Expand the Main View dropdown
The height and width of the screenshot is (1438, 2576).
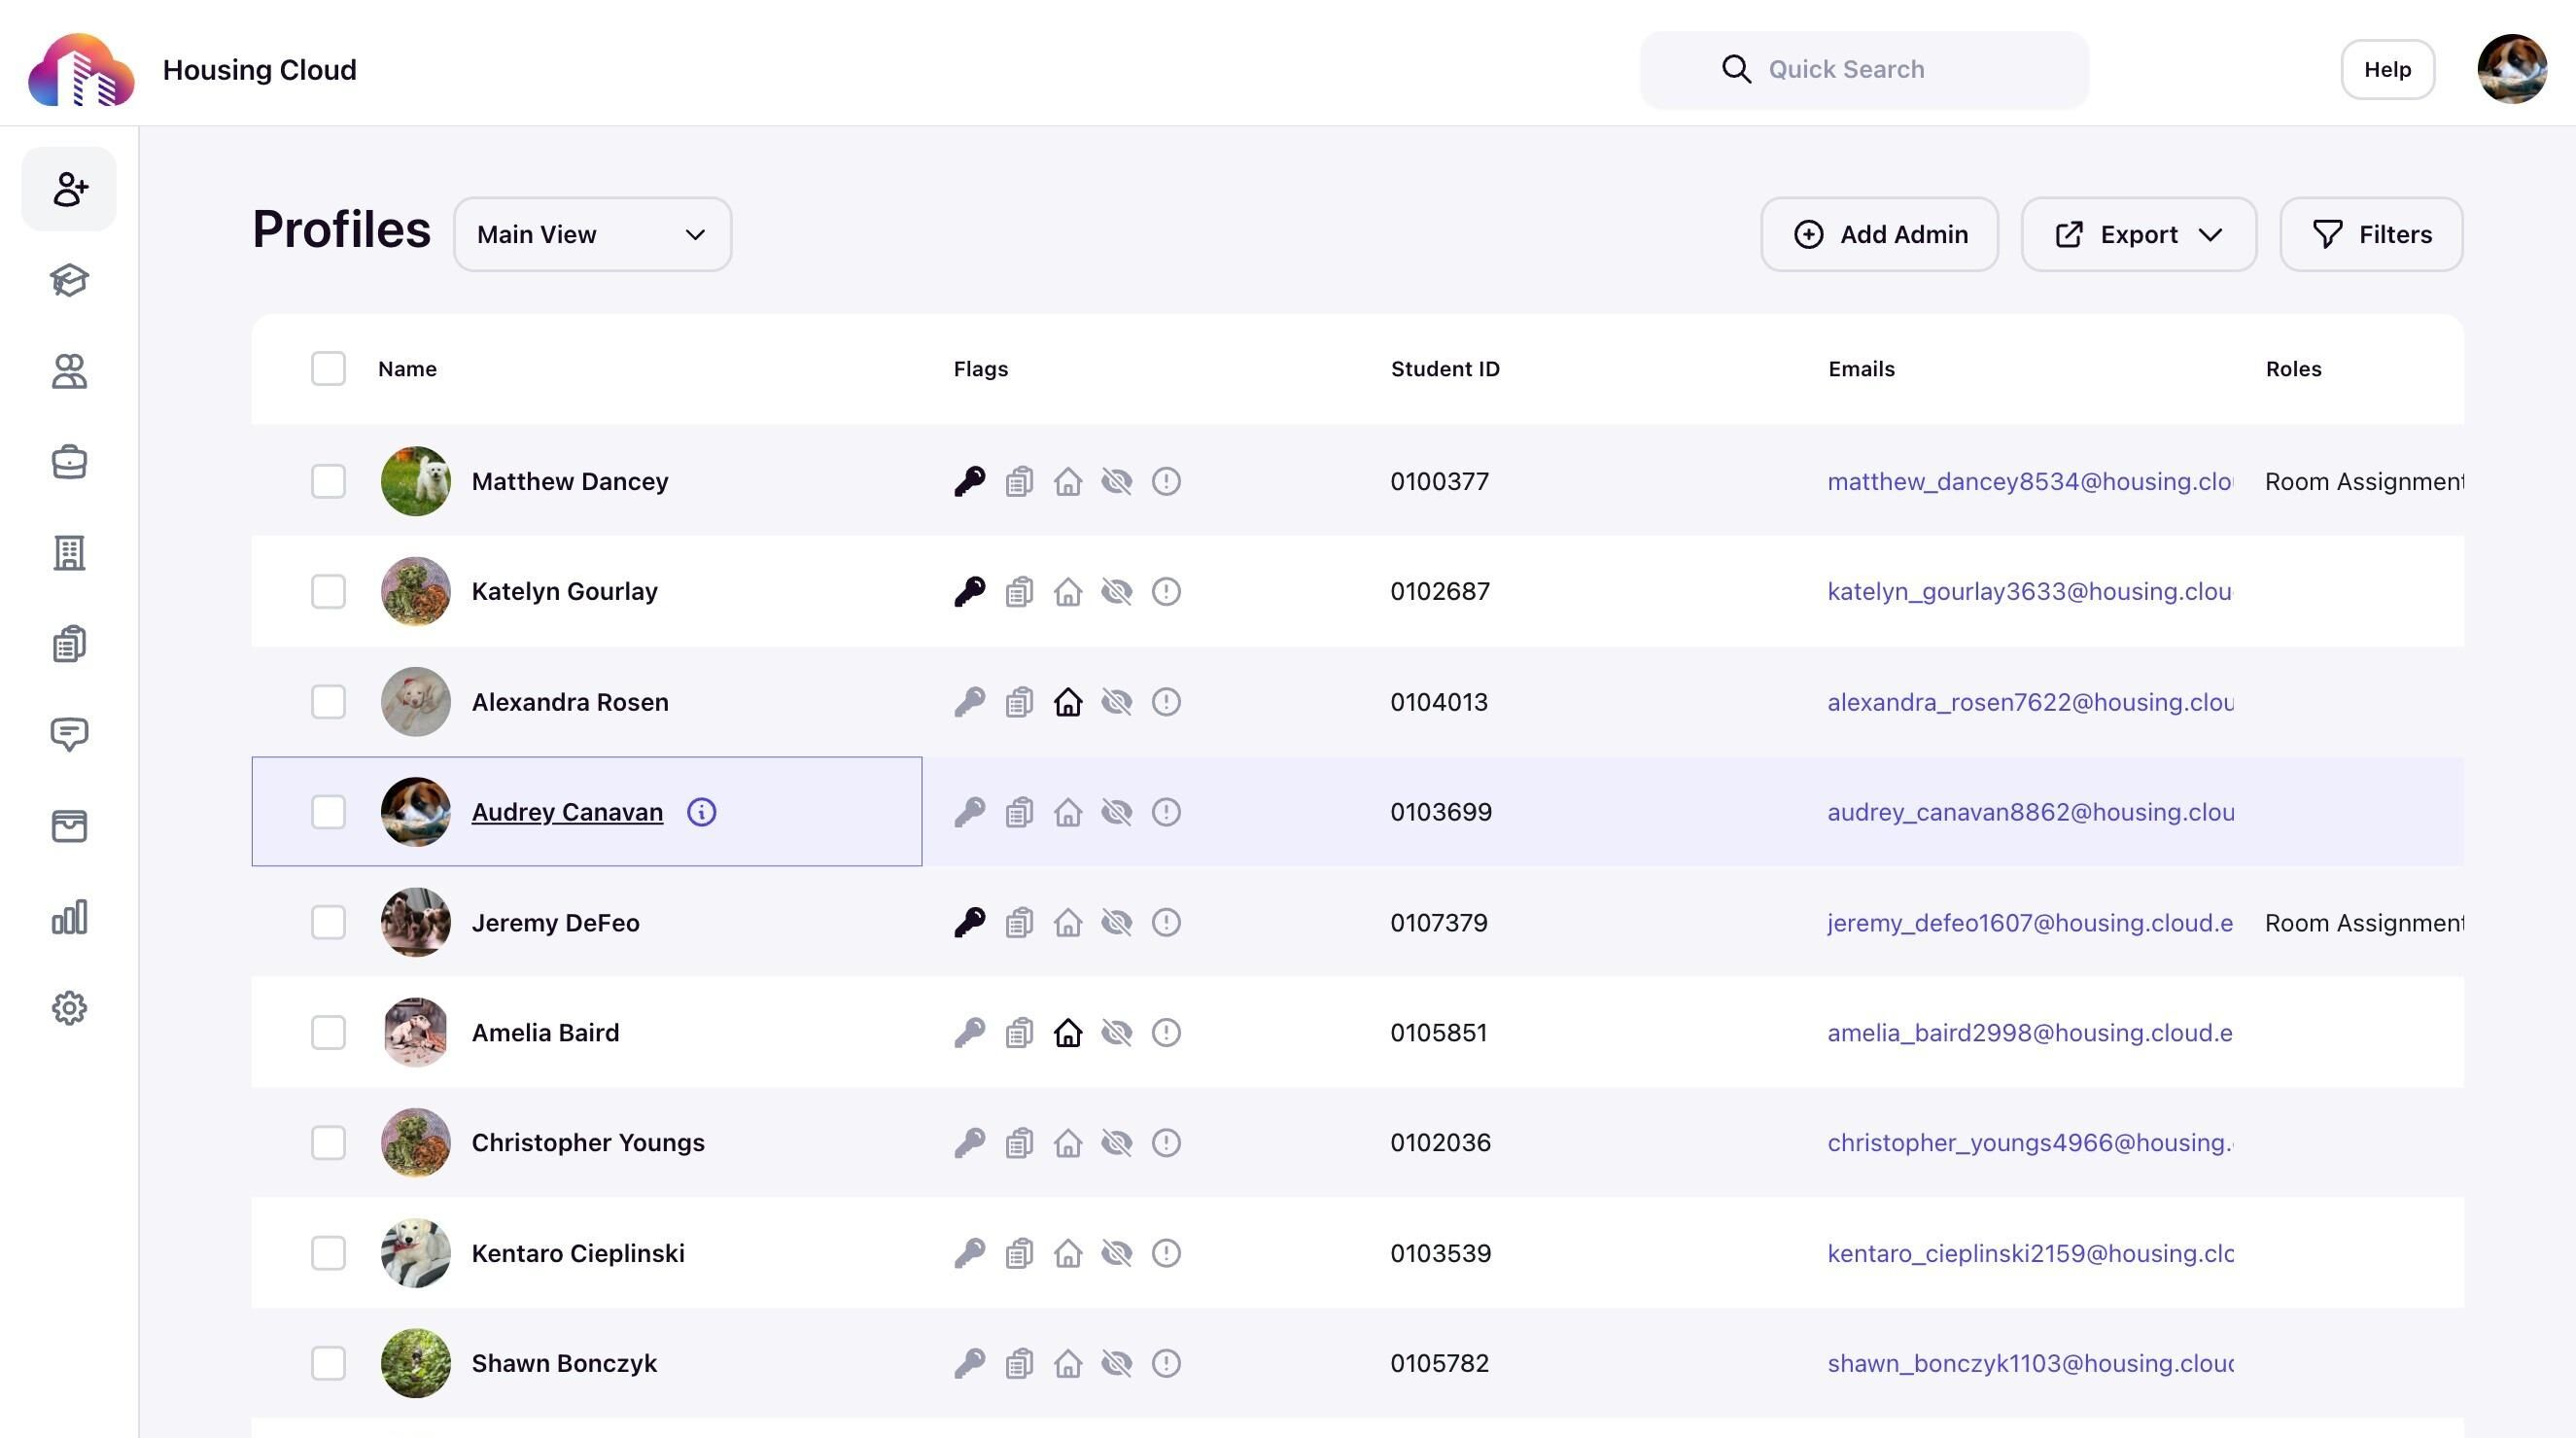pos(592,234)
